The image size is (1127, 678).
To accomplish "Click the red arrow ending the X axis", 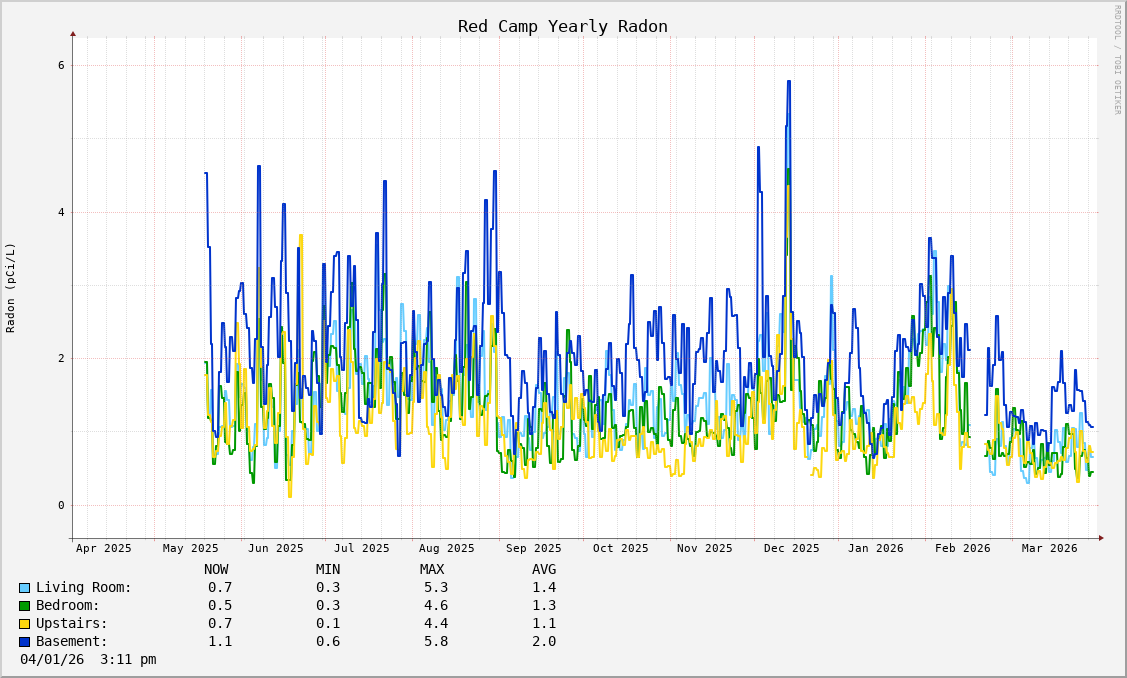I will tap(1101, 538).
